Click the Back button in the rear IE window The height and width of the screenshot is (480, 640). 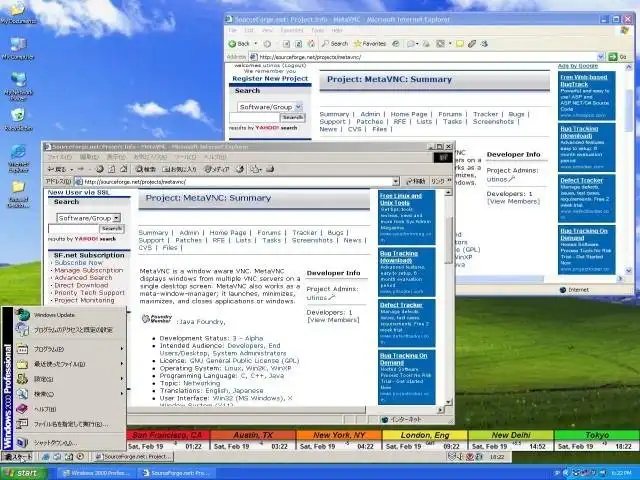click(x=239, y=44)
